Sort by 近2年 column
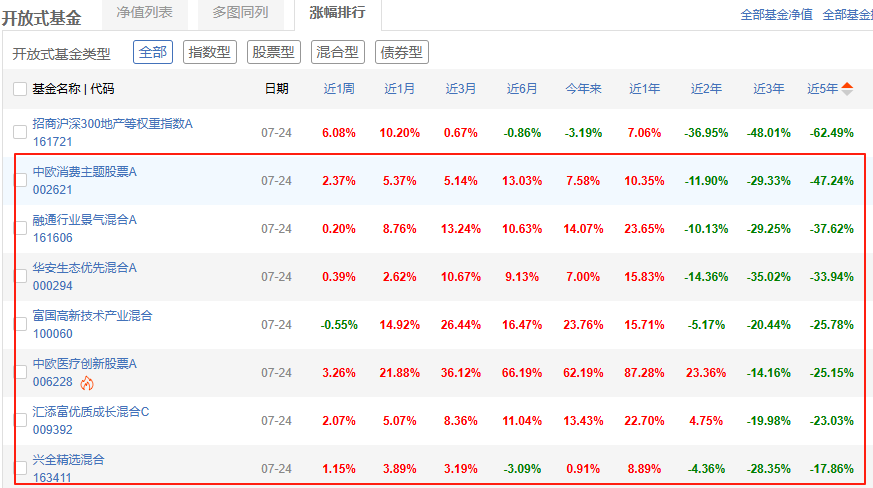 click(x=706, y=89)
